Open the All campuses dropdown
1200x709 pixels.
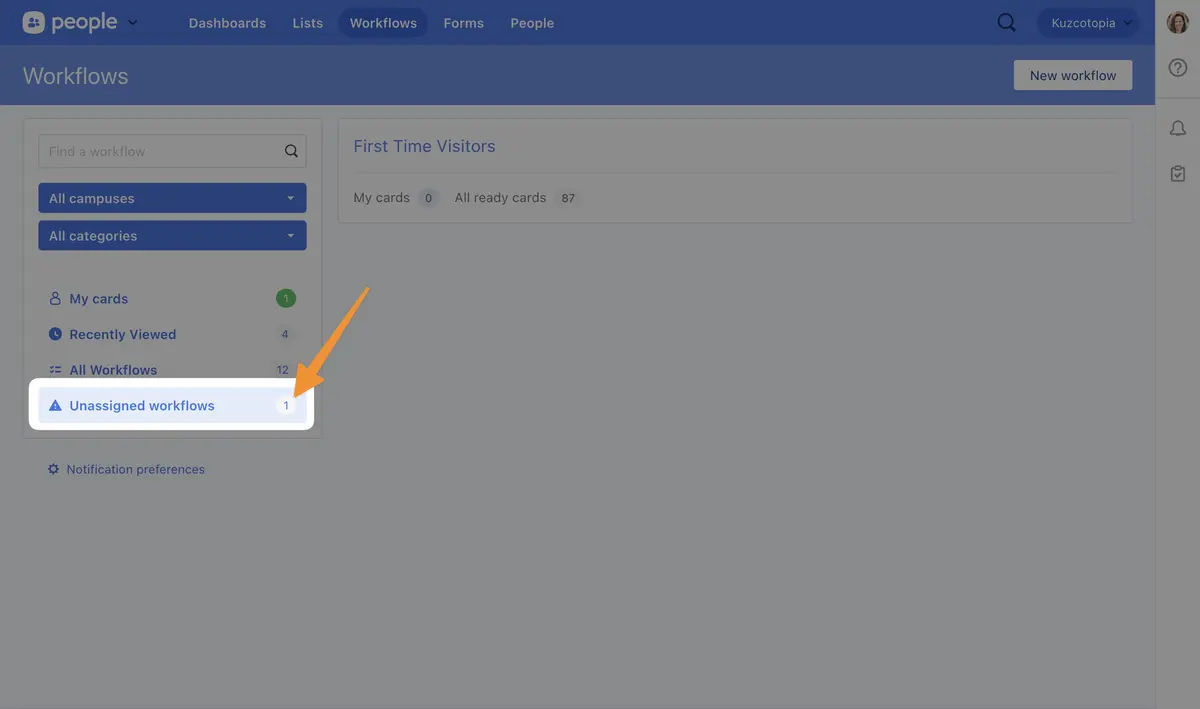point(172,198)
